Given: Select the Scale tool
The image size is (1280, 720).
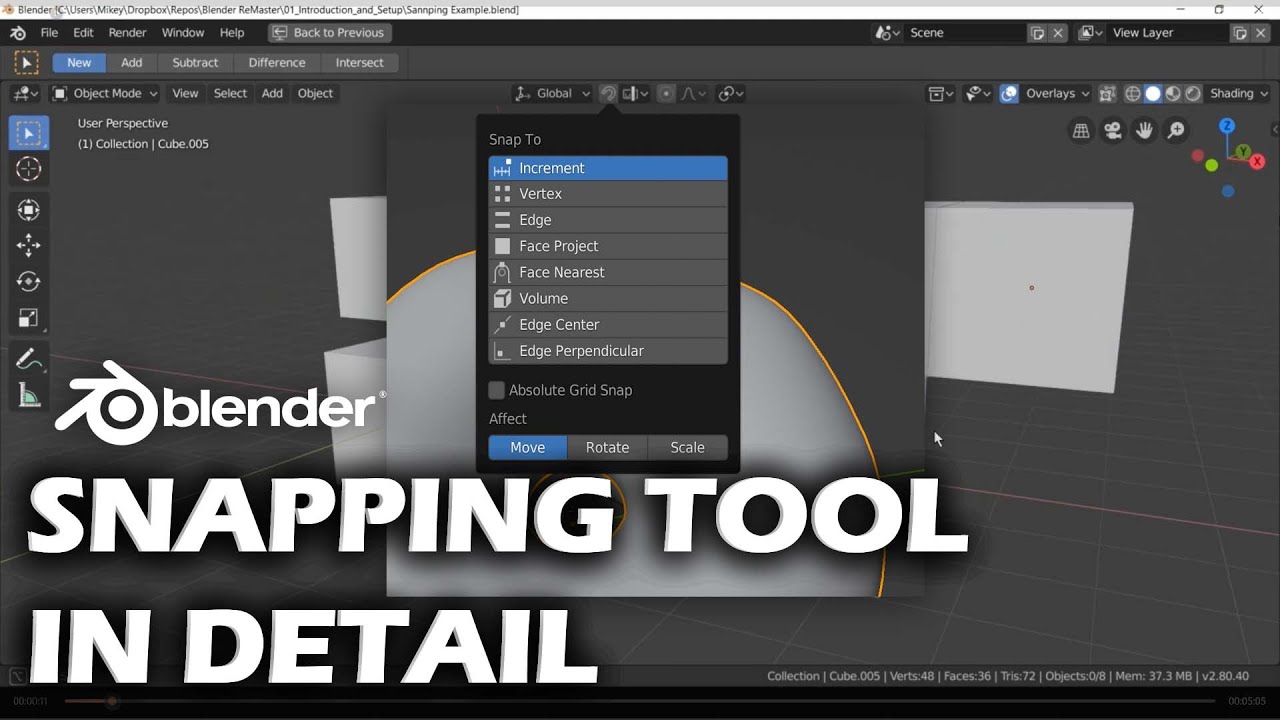Looking at the screenshot, I should 29,319.
